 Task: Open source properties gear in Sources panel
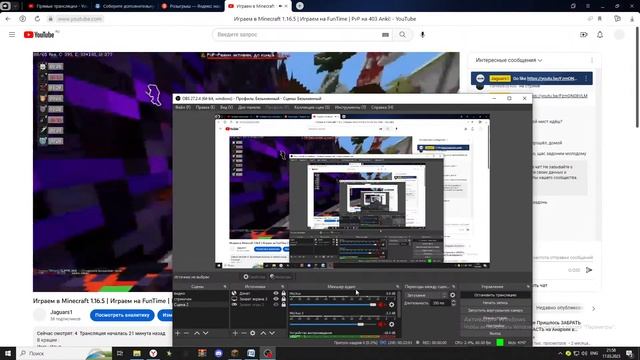[253, 333]
